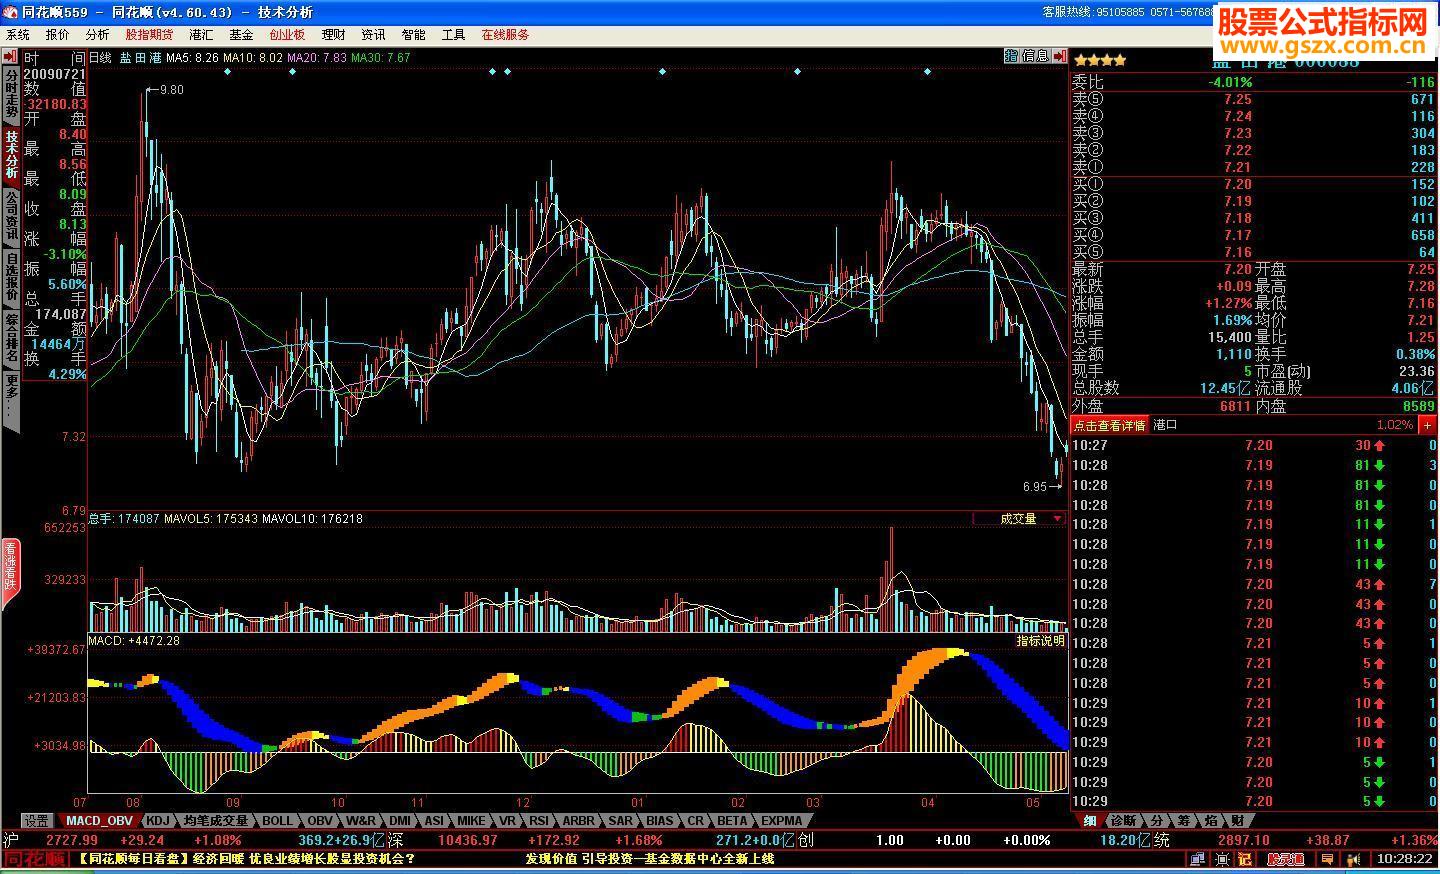Open the network computers icon in status bar
The height and width of the screenshot is (874, 1440).
[1195, 859]
